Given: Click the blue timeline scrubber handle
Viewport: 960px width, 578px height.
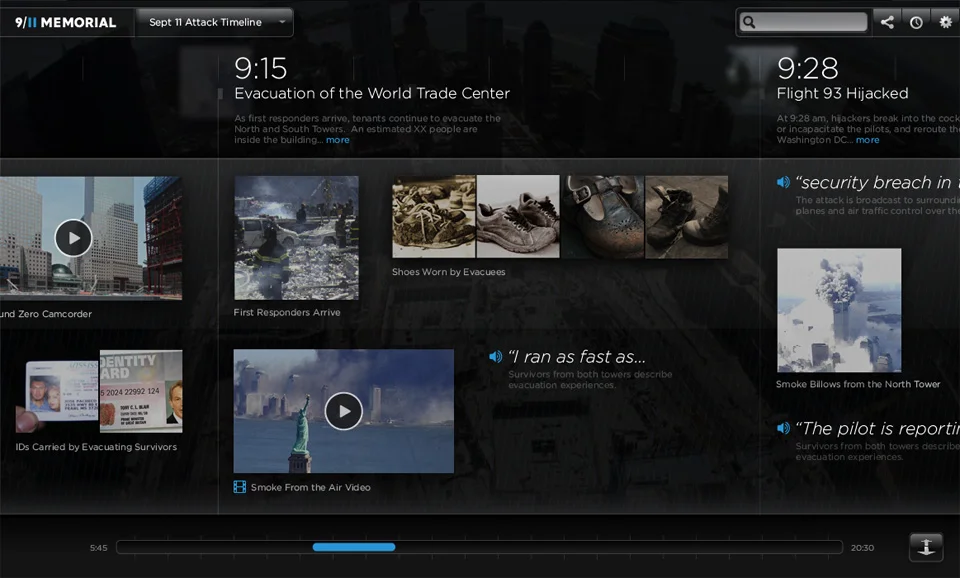Looking at the screenshot, I should [354, 547].
